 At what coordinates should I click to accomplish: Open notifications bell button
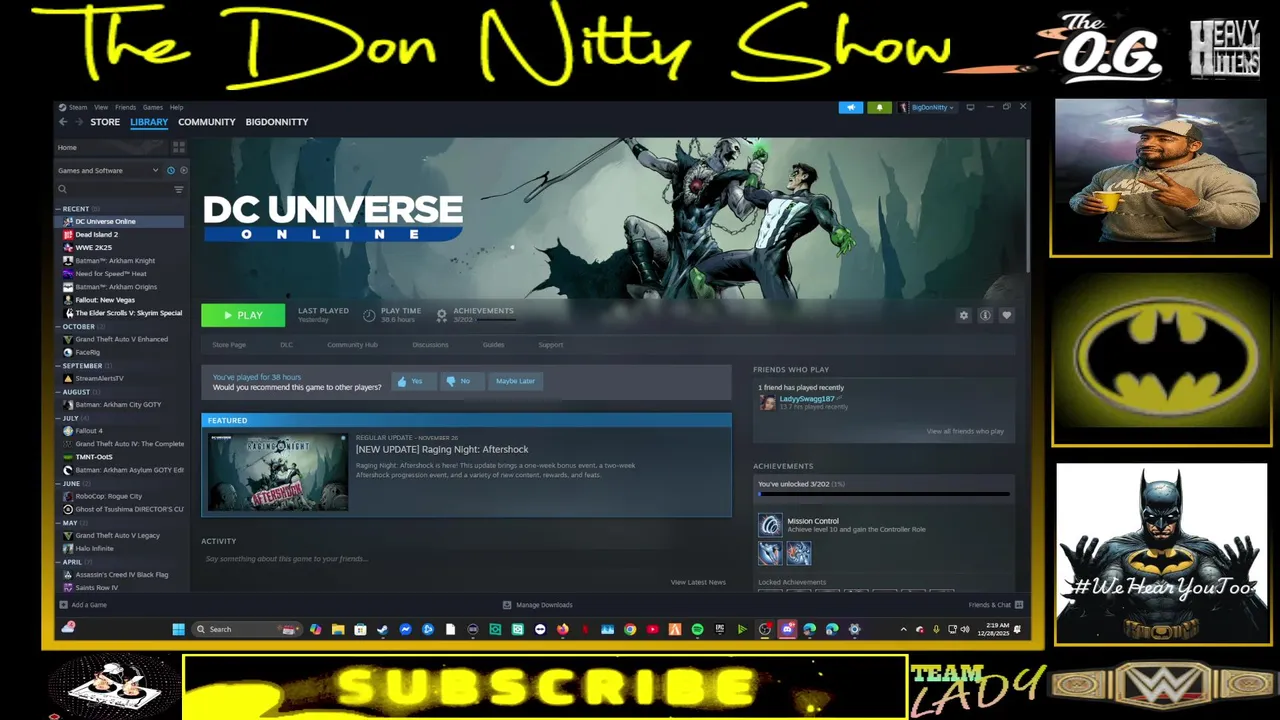click(x=880, y=107)
